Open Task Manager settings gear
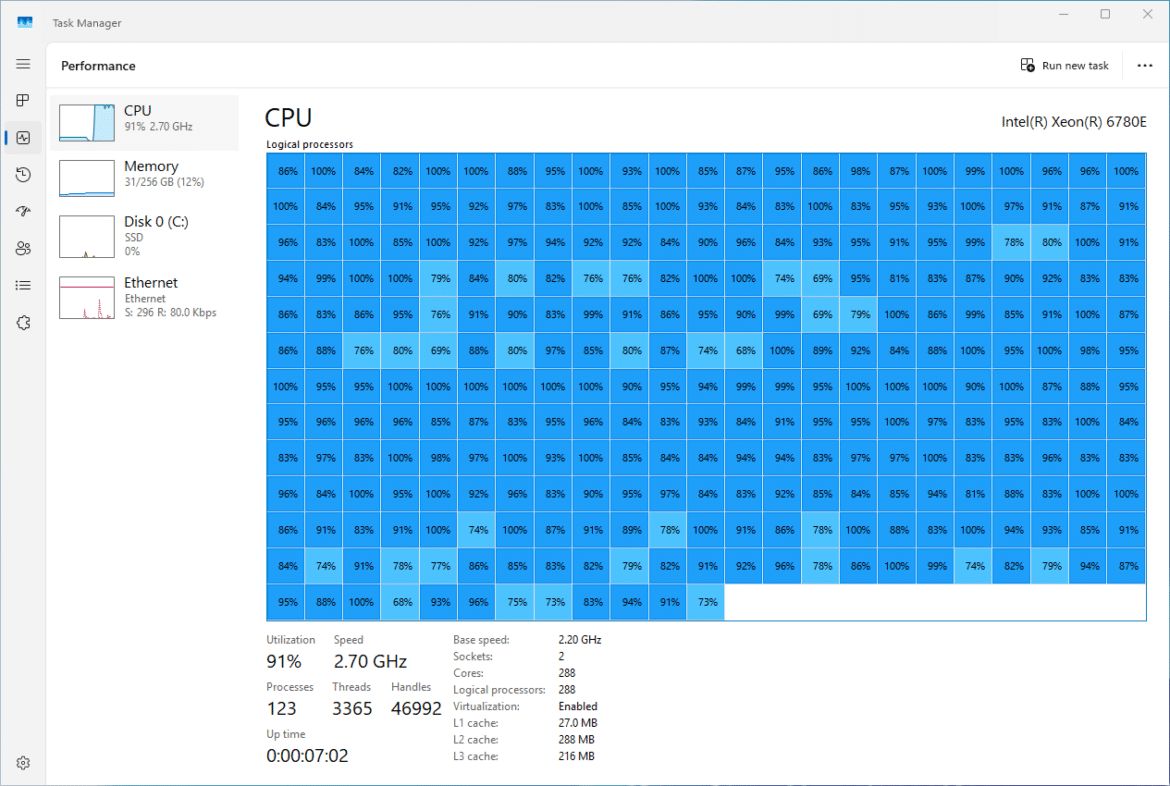The width and height of the screenshot is (1170, 786). coord(23,763)
